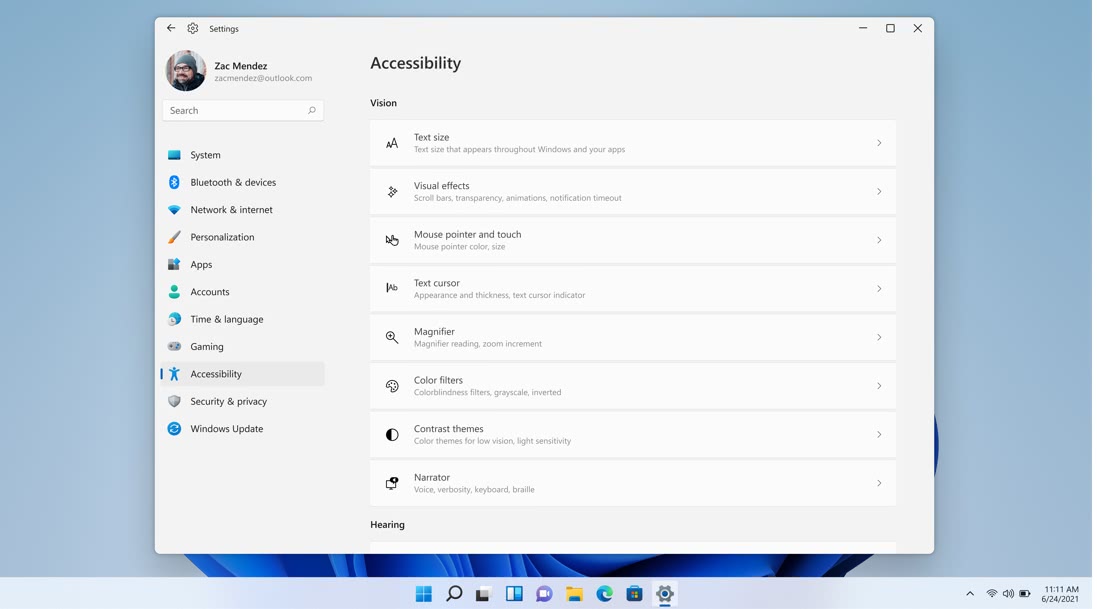
Task: Open Task View from taskbar
Action: coord(483,594)
